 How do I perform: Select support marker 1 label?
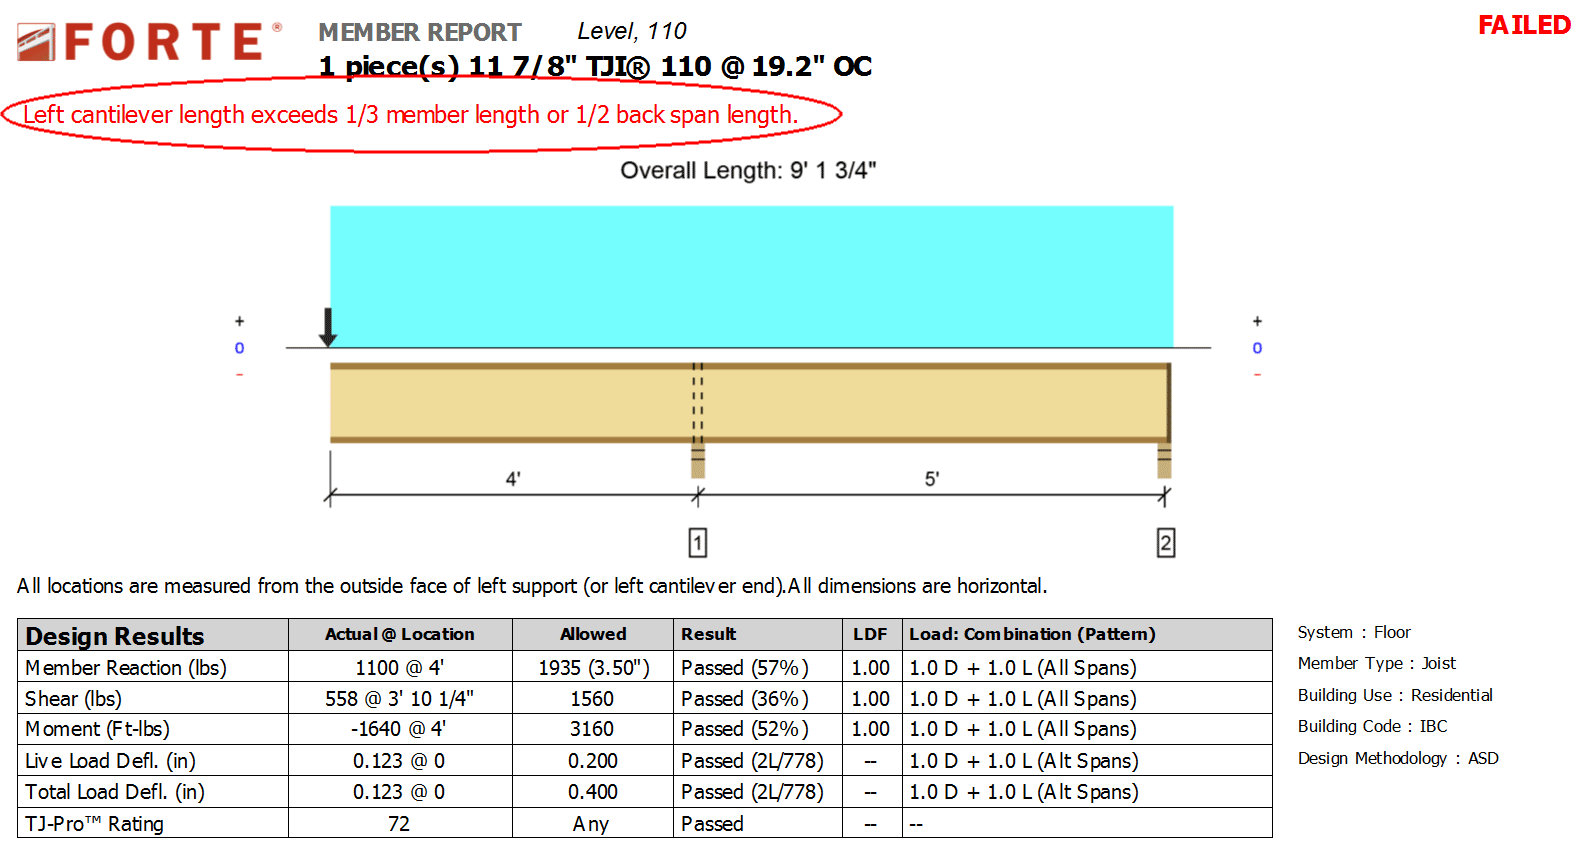point(698,543)
